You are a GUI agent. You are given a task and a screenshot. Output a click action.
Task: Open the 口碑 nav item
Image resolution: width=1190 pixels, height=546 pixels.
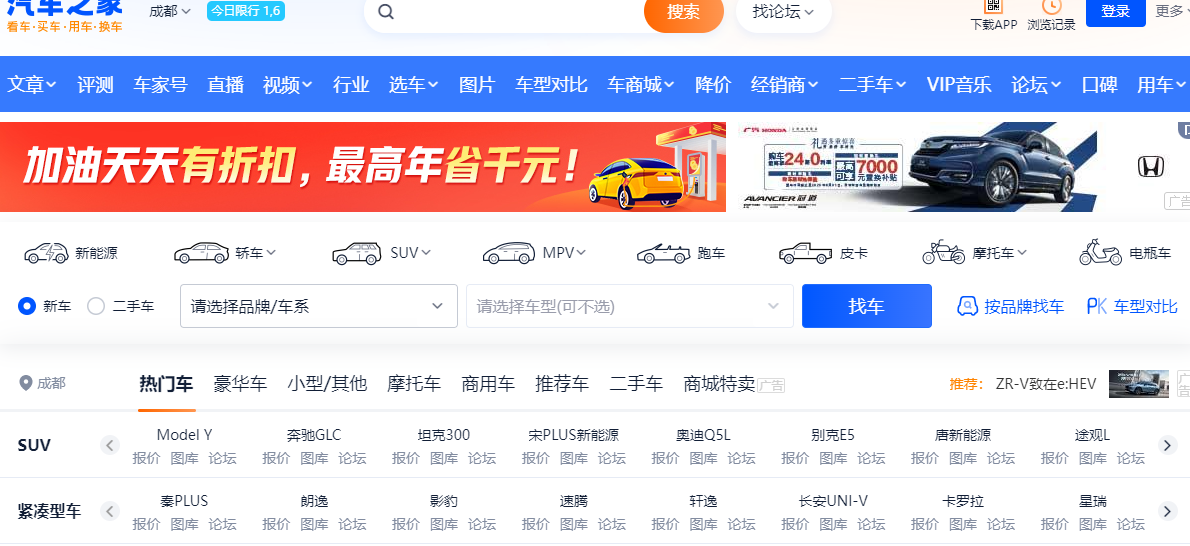[x=1099, y=84]
